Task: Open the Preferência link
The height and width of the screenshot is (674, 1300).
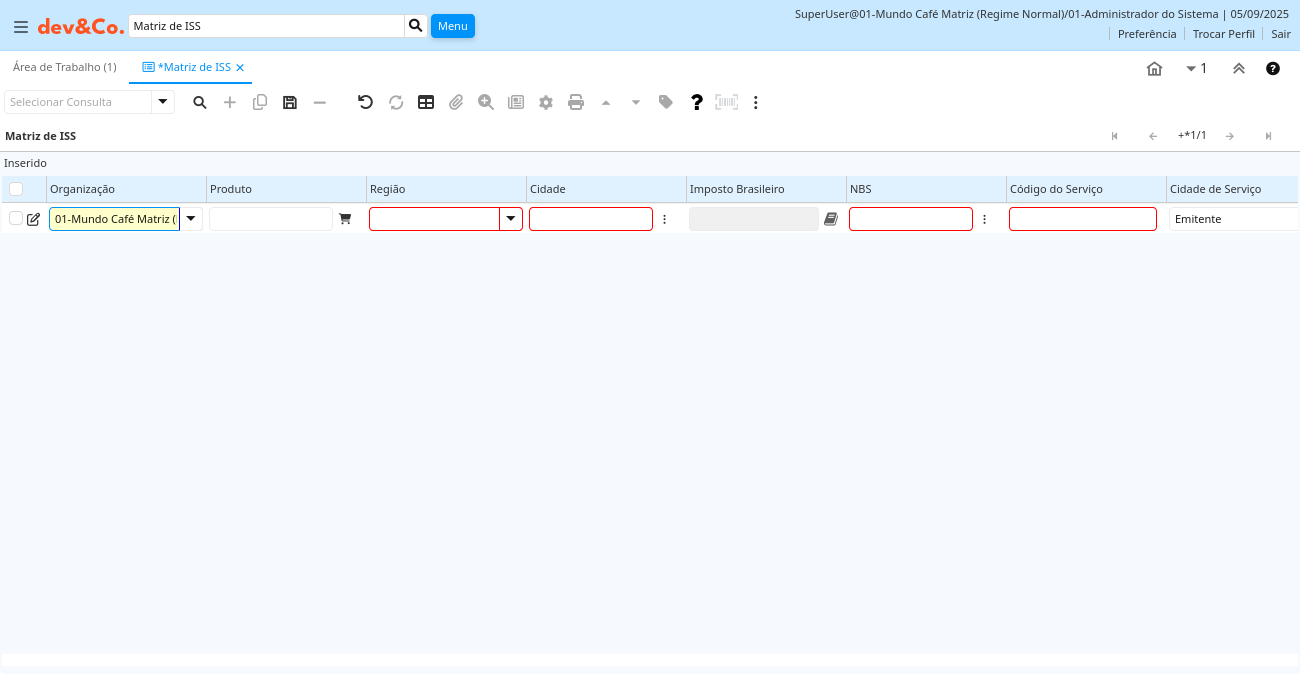Action: [x=1146, y=34]
